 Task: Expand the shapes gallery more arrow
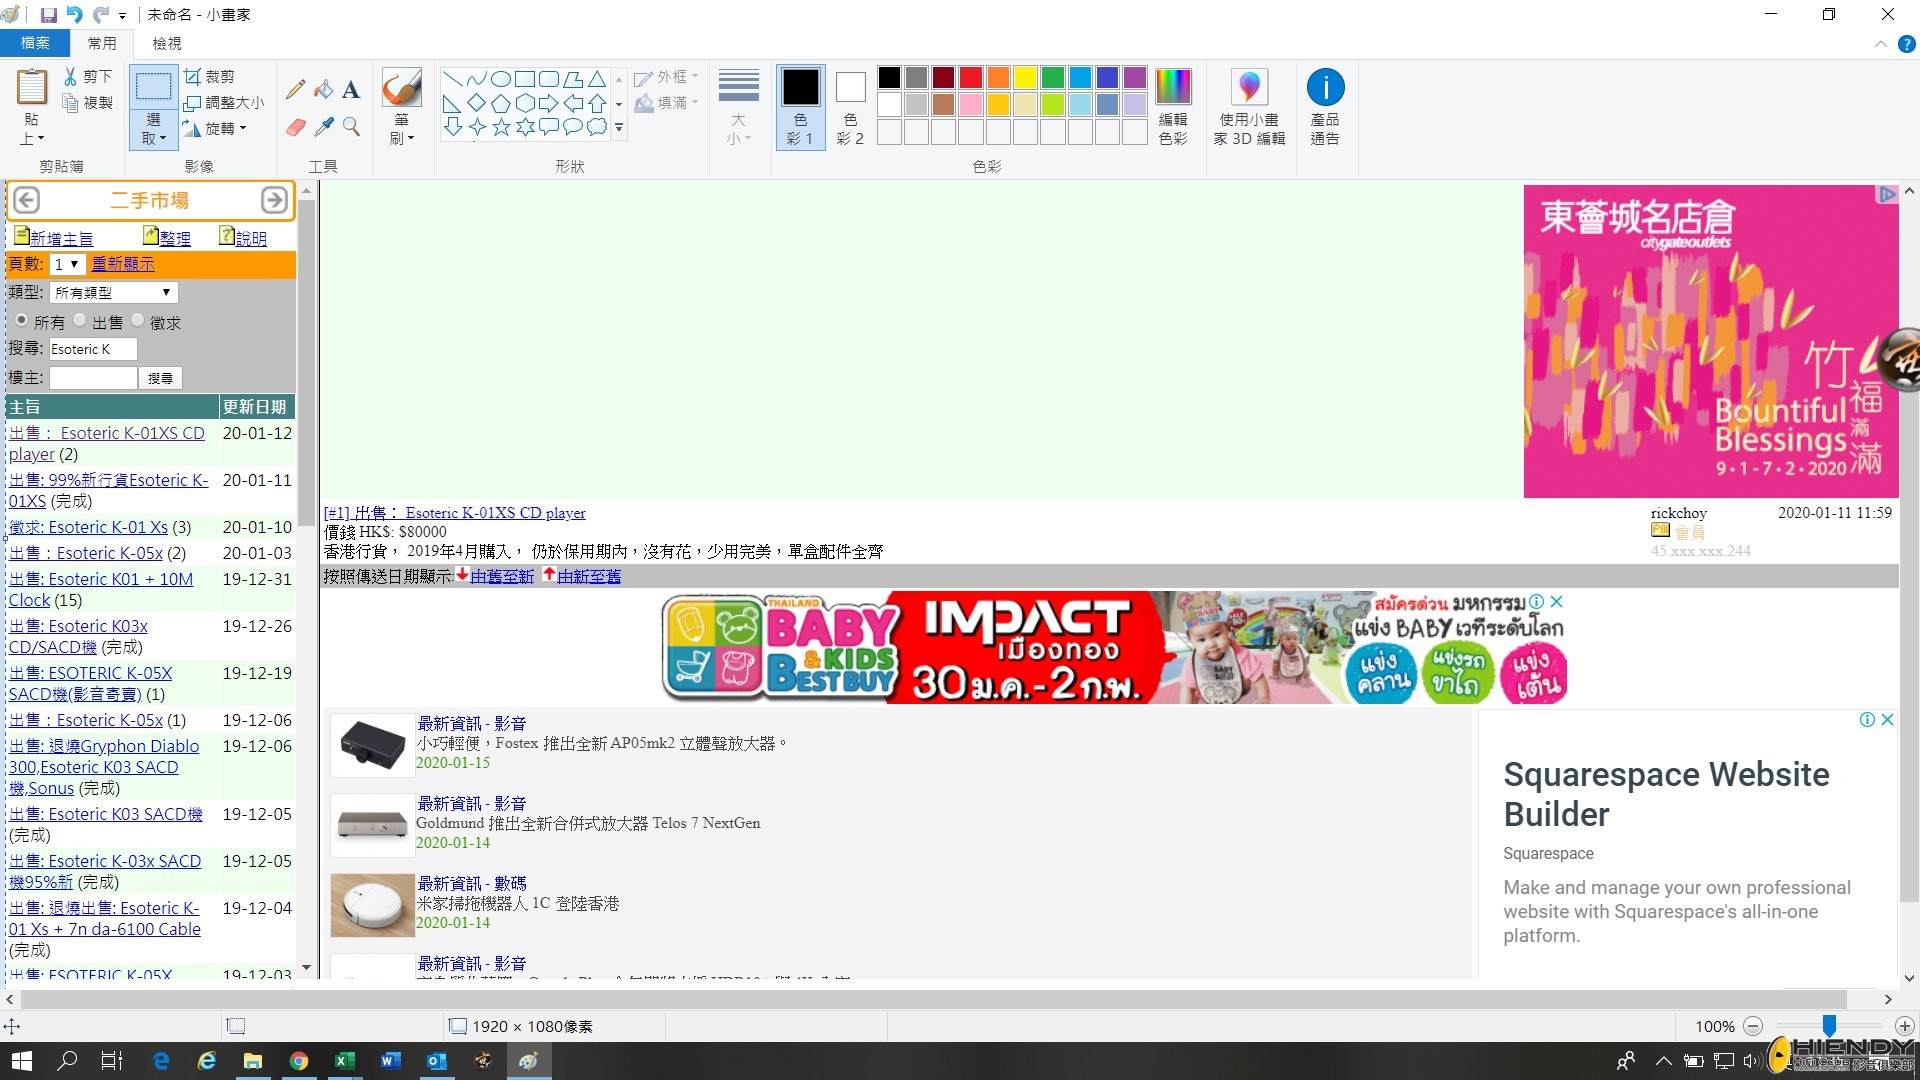click(619, 128)
